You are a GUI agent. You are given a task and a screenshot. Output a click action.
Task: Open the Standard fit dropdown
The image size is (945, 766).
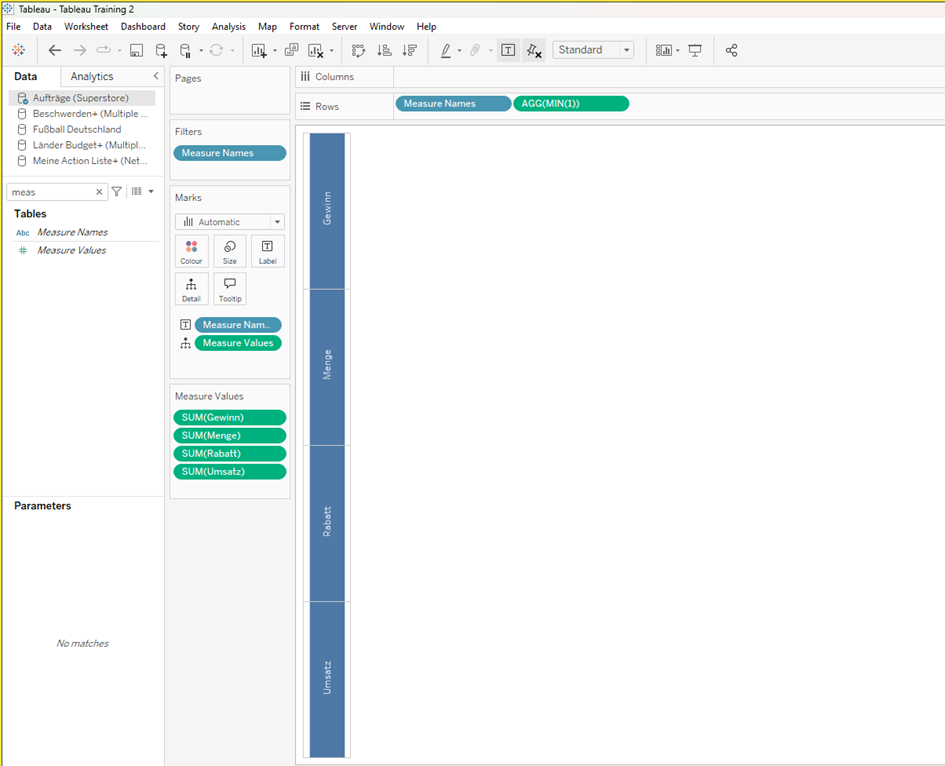coord(594,50)
